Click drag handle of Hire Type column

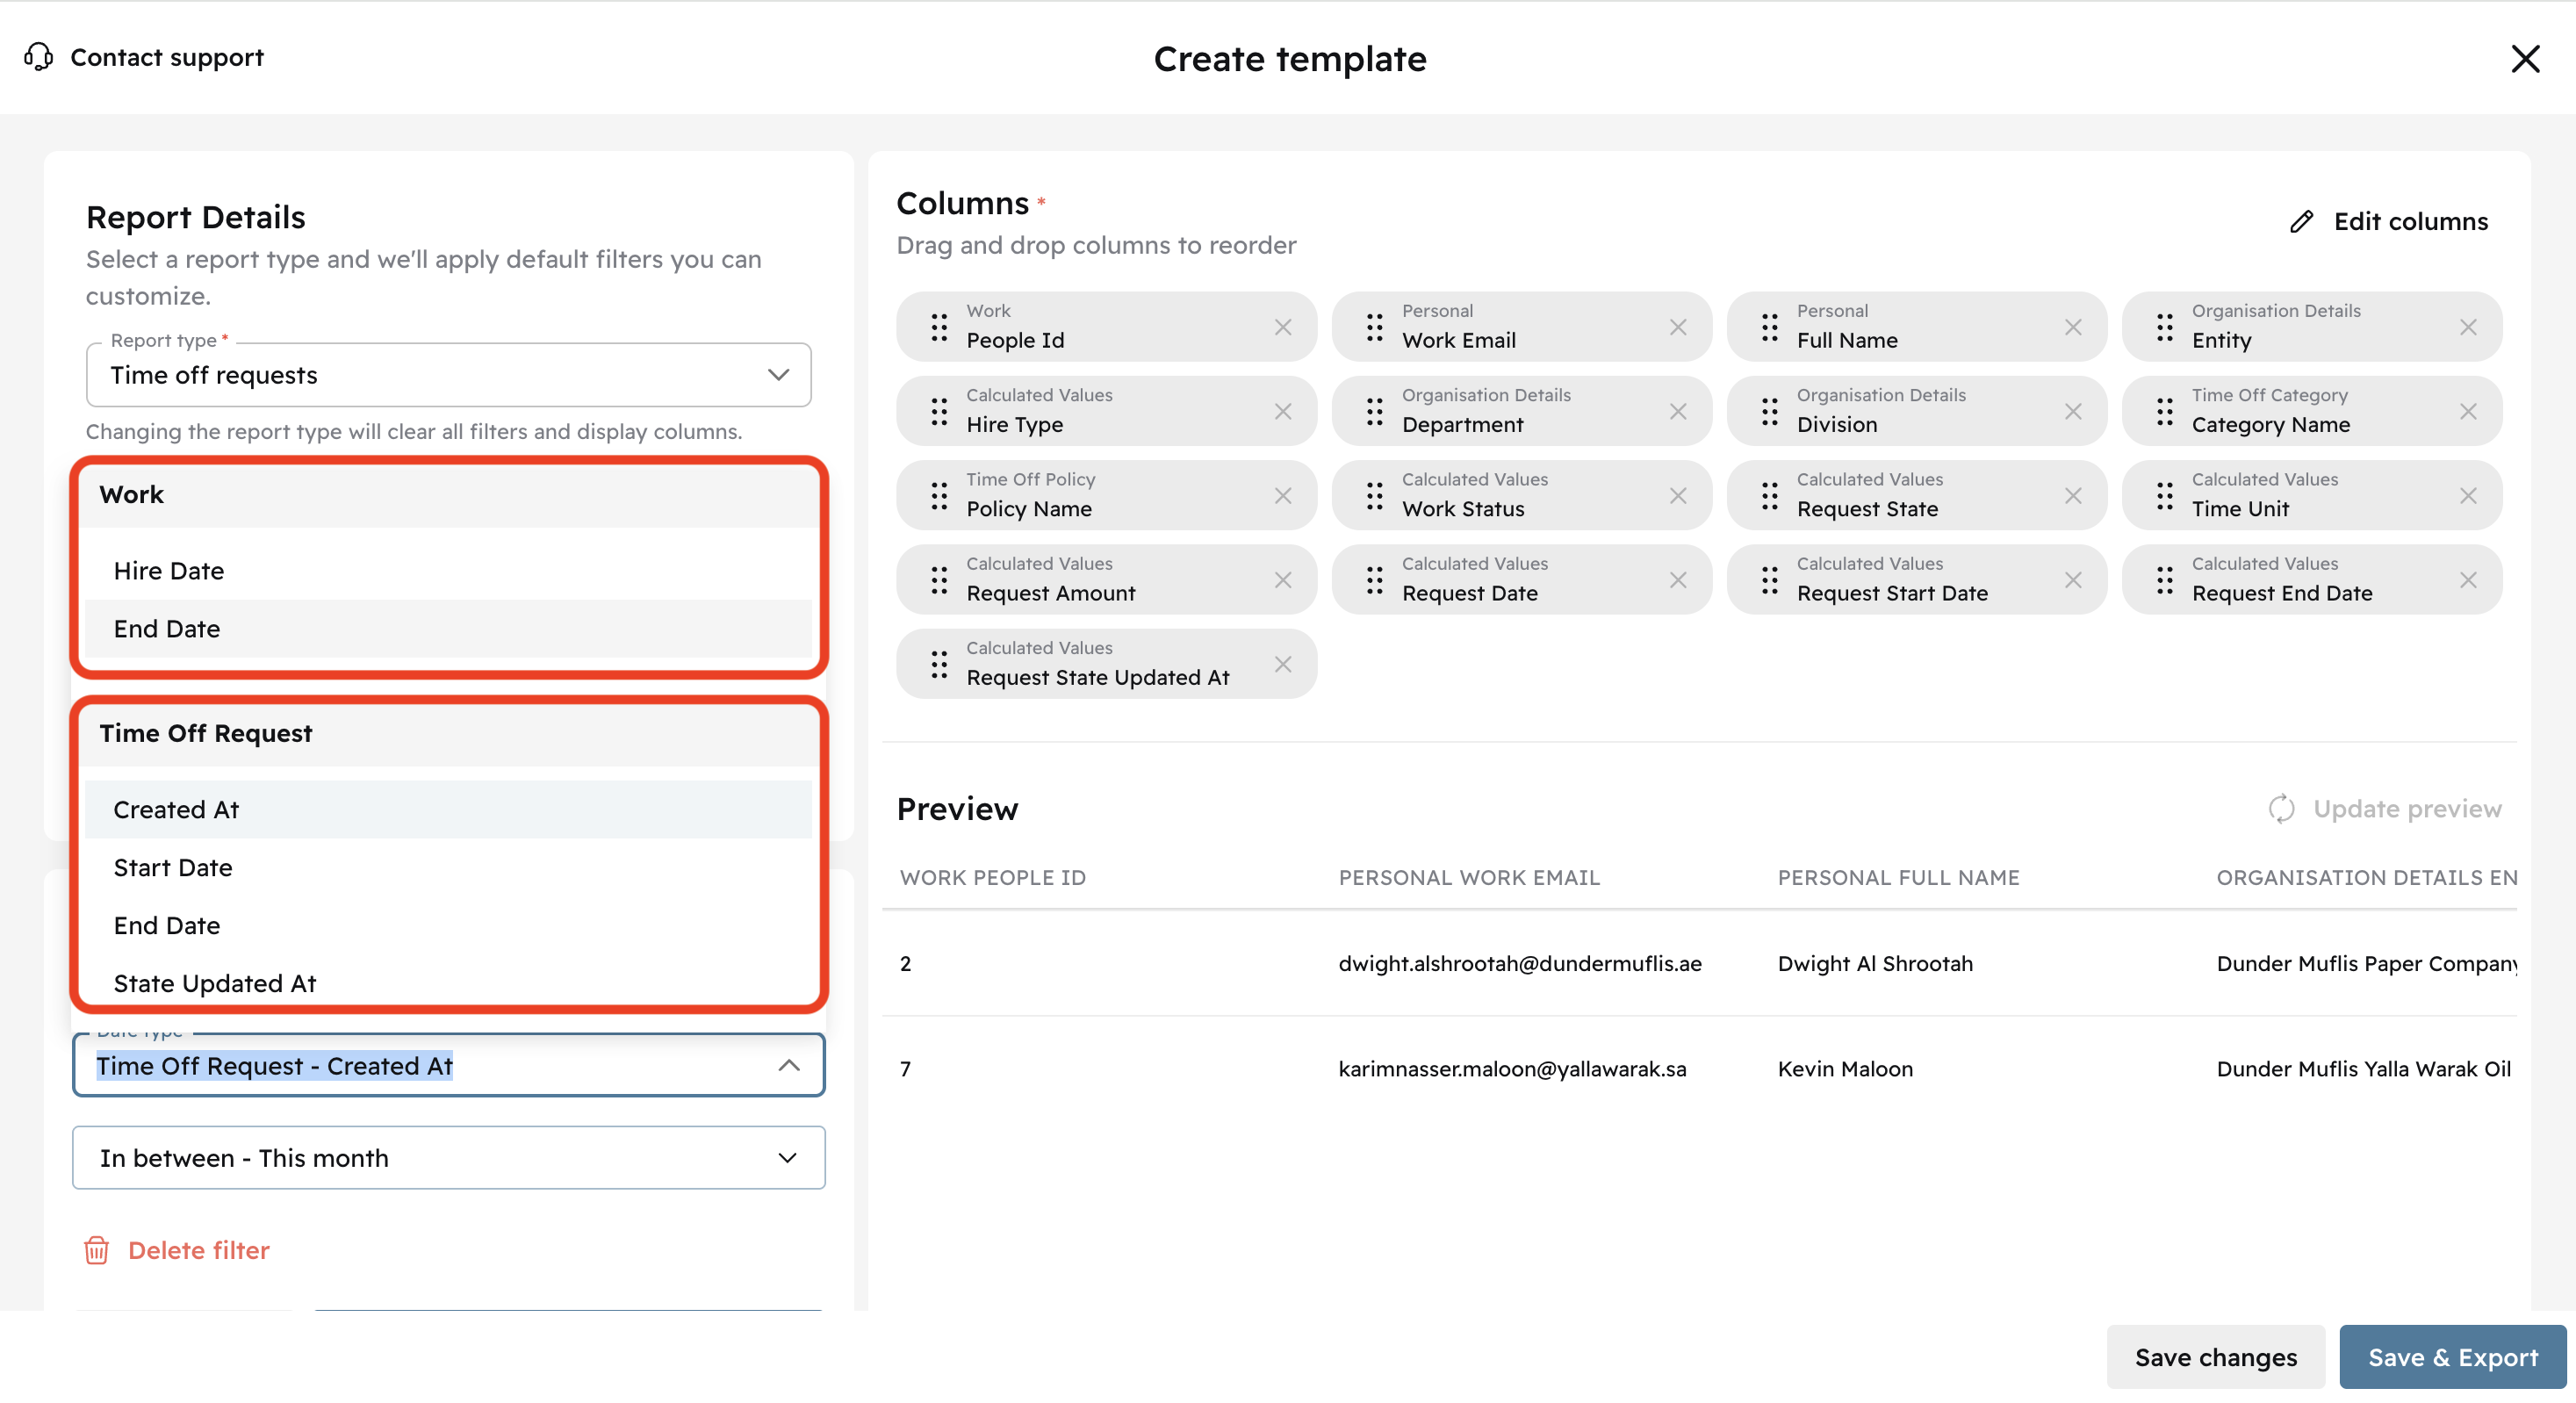tap(939, 411)
